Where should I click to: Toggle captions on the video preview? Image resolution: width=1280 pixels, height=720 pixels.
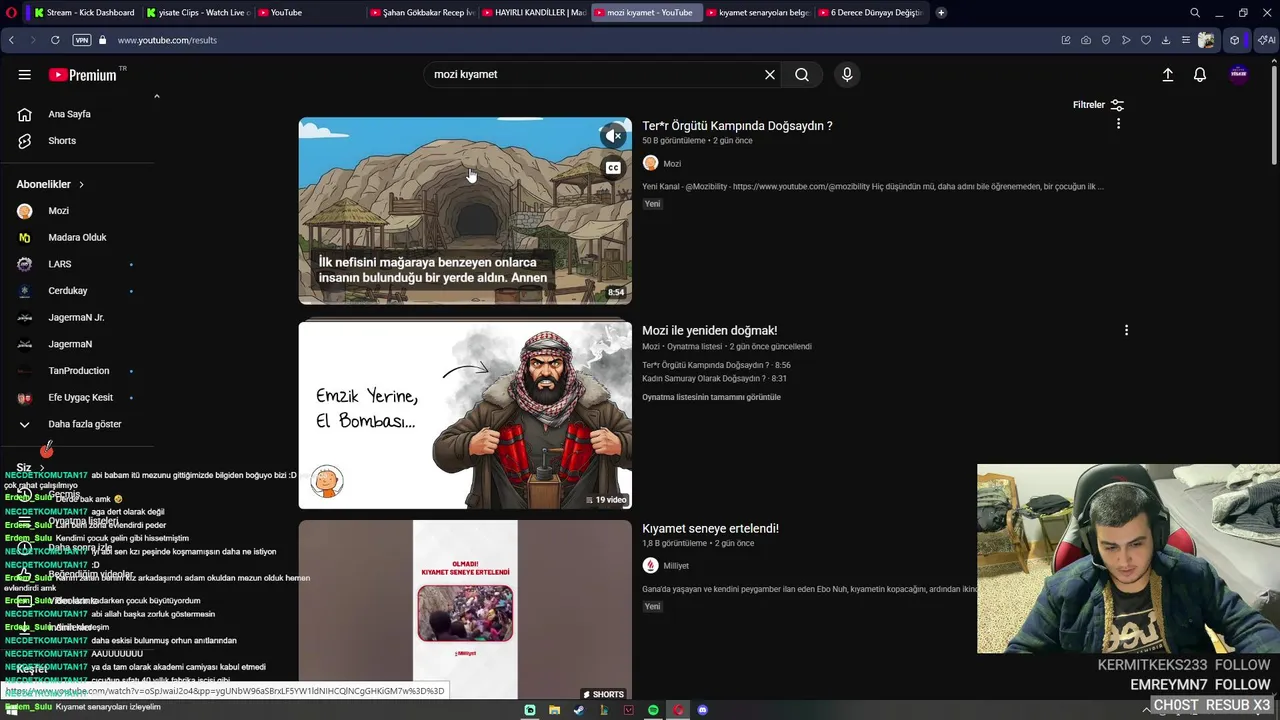(613, 168)
